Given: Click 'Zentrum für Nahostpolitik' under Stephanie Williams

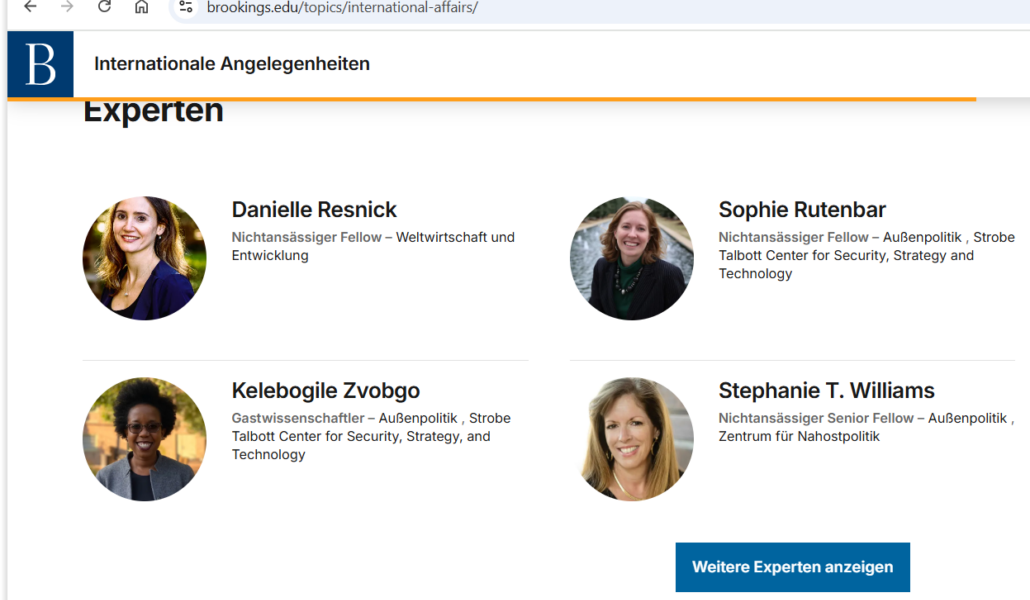Looking at the screenshot, I should [x=799, y=436].
